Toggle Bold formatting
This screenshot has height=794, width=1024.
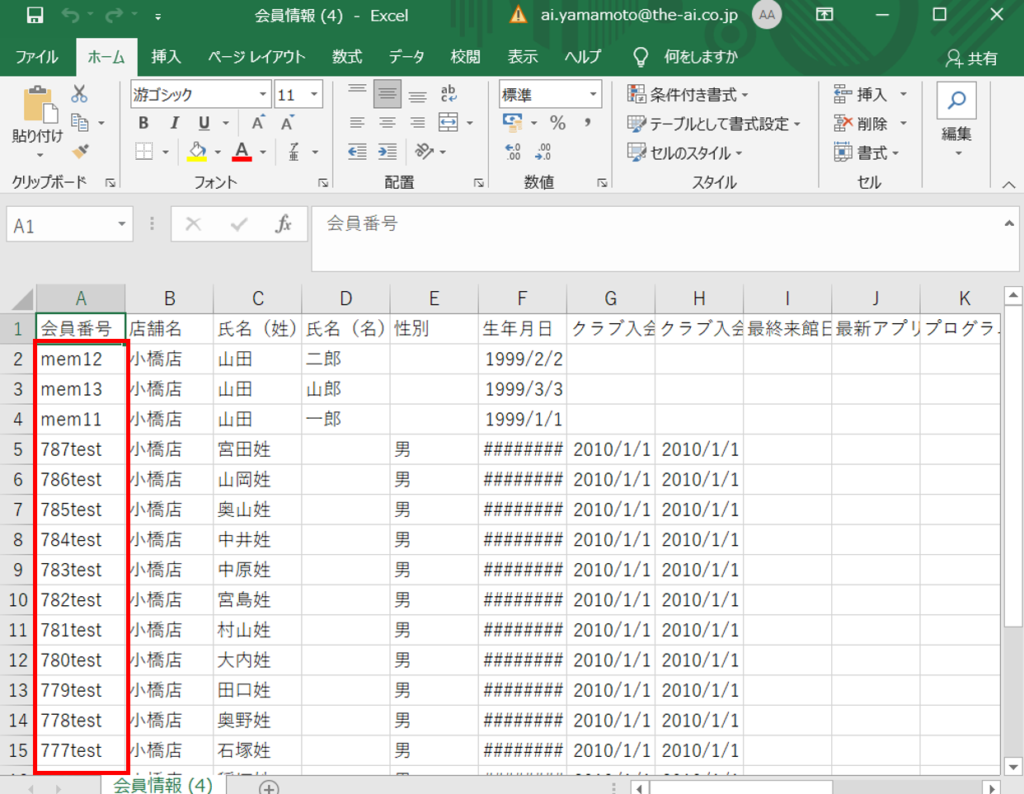(x=144, y=123)
